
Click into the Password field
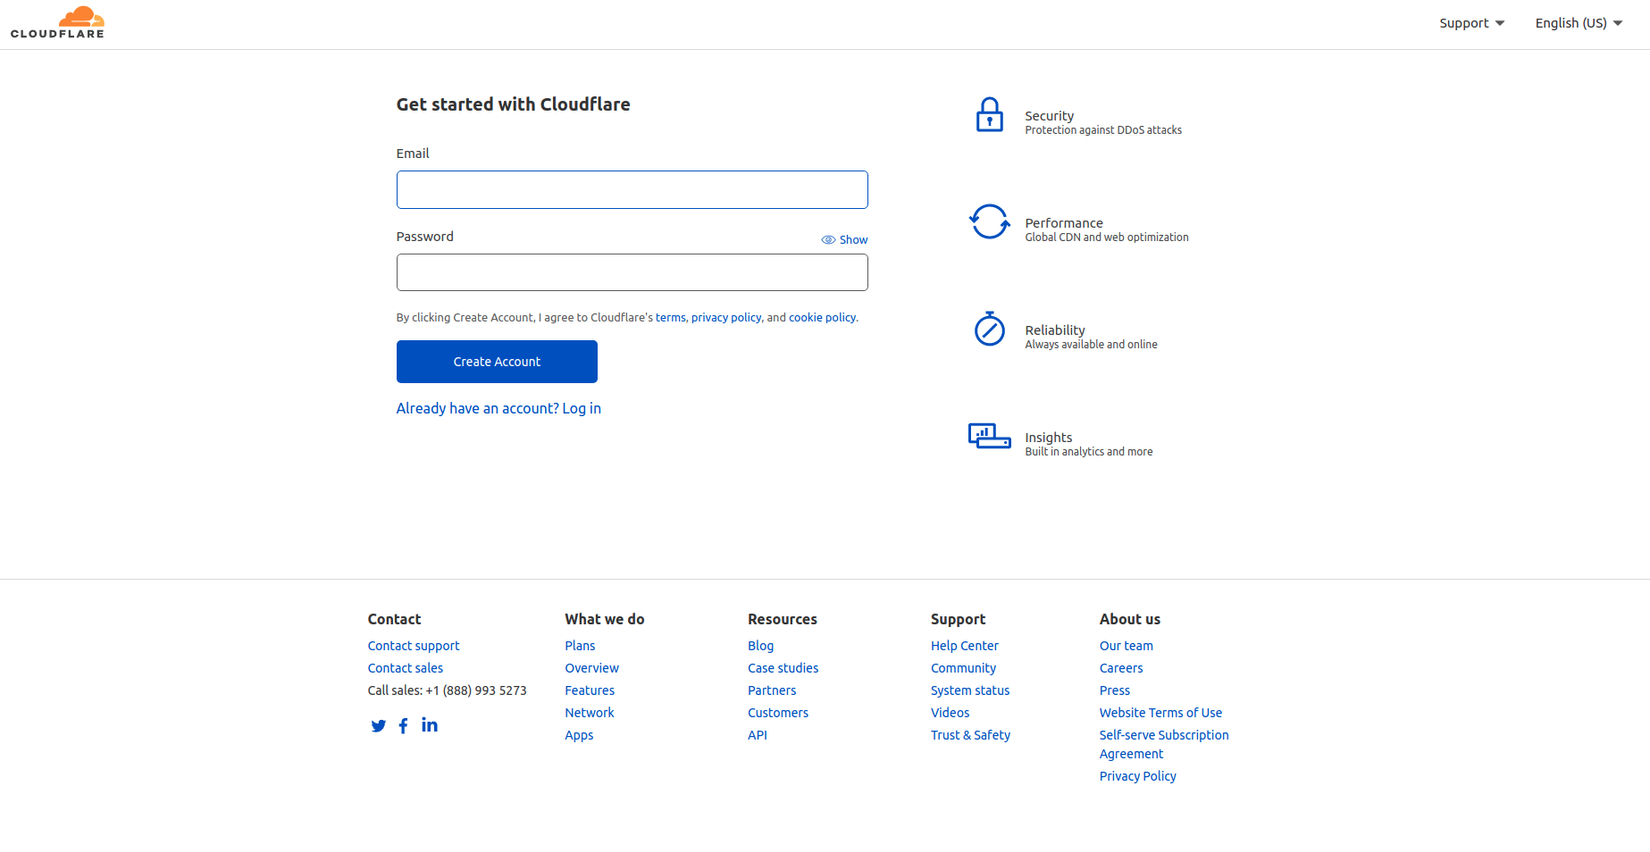(631, 272)
